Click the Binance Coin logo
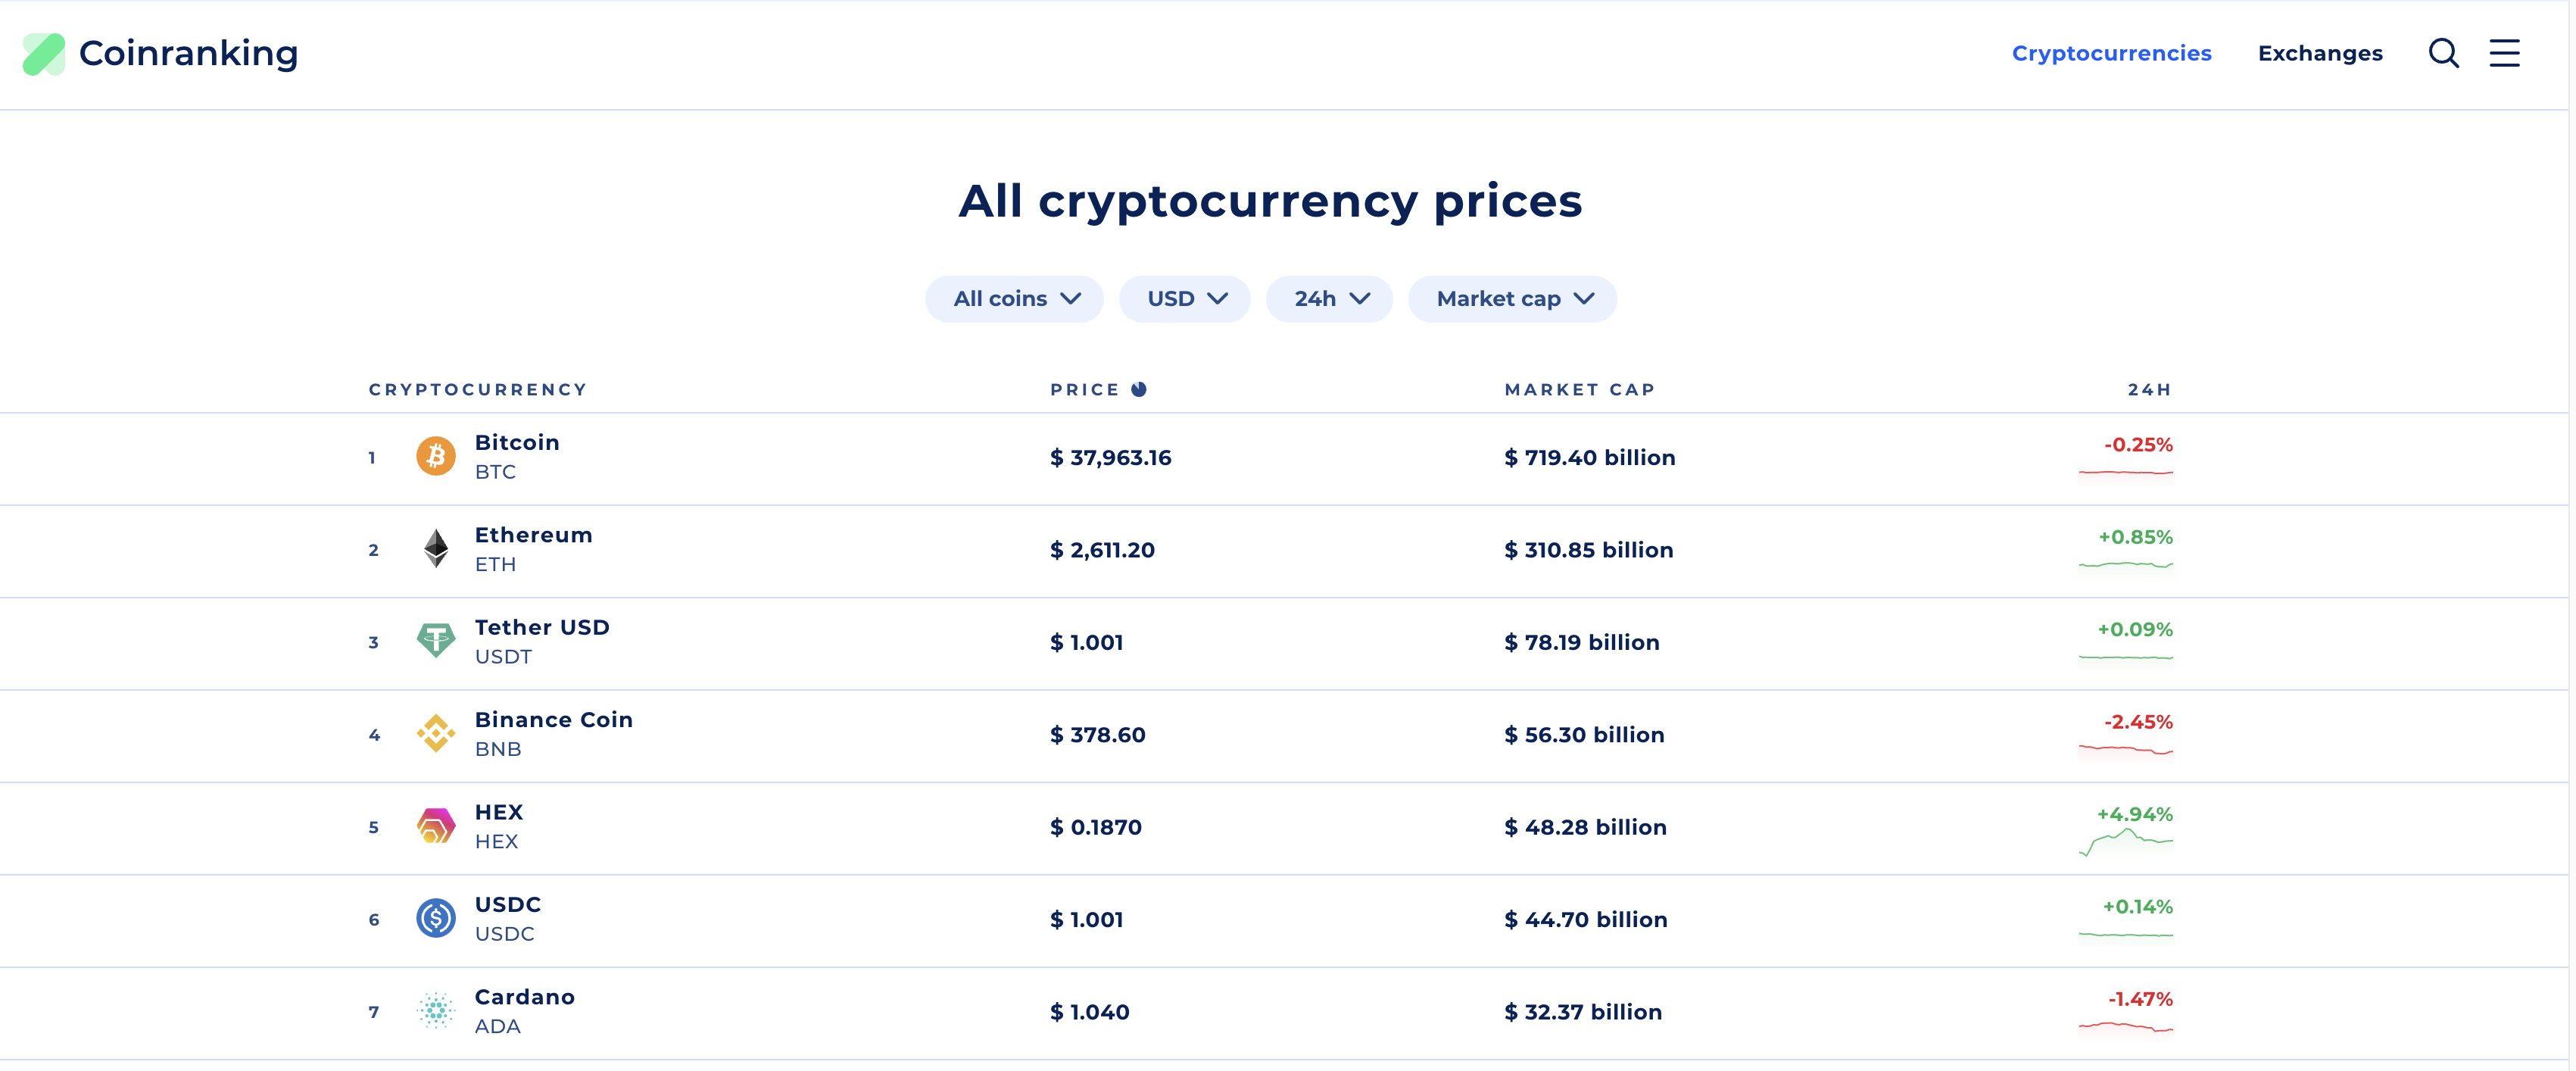Viewport: 2576px width, 1071px height. click(437, 733)
